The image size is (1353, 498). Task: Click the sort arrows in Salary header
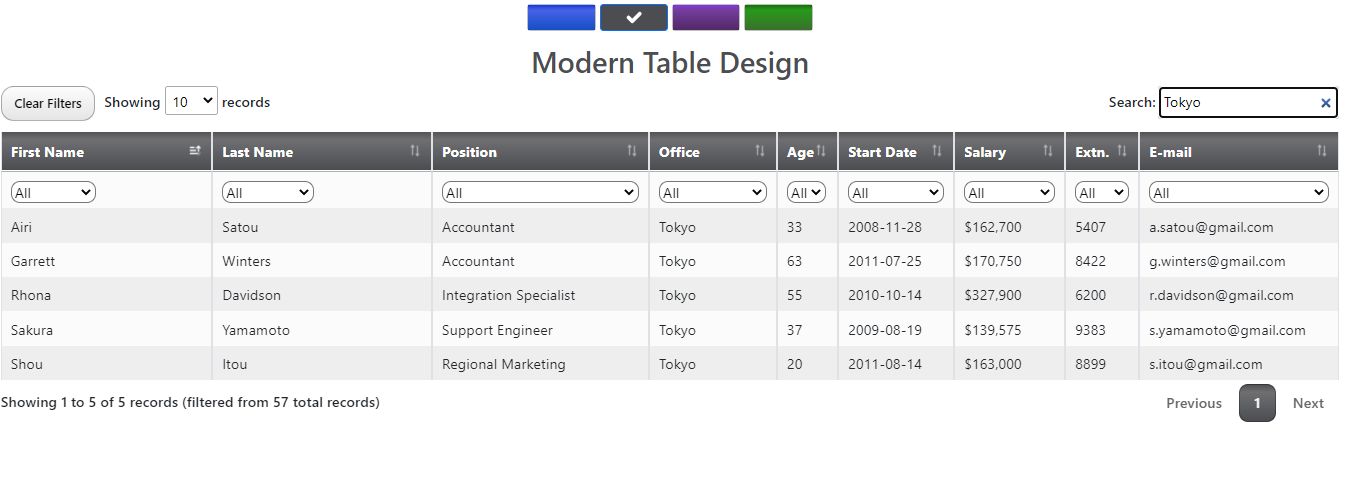pos(1048,151)
